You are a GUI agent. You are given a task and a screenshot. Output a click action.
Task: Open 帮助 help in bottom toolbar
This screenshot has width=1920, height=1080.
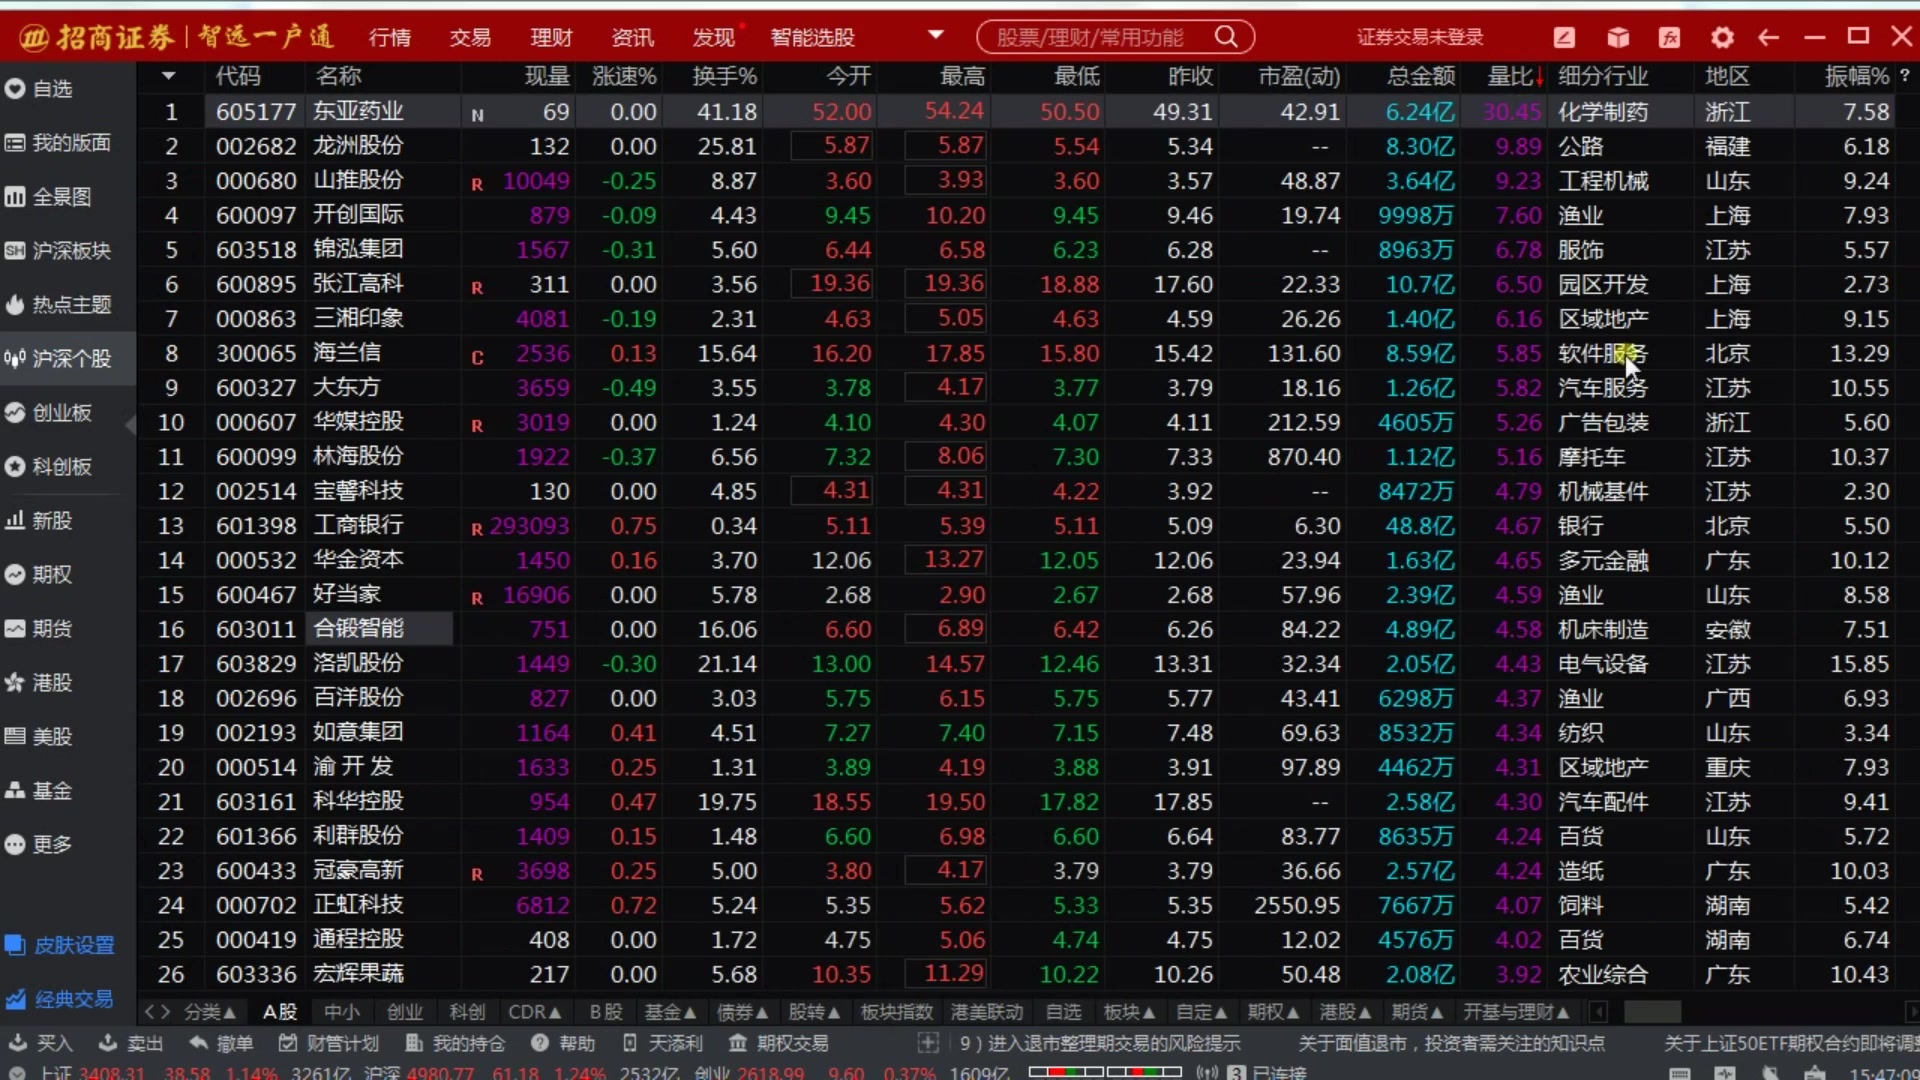[x=563, y=1043]
